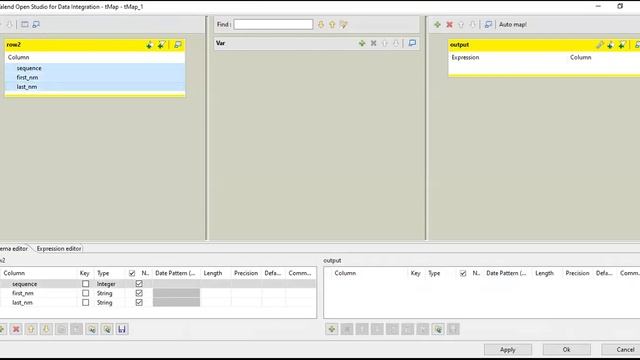
Task: Minimize the row2 input table
Action: click(178, 45)
